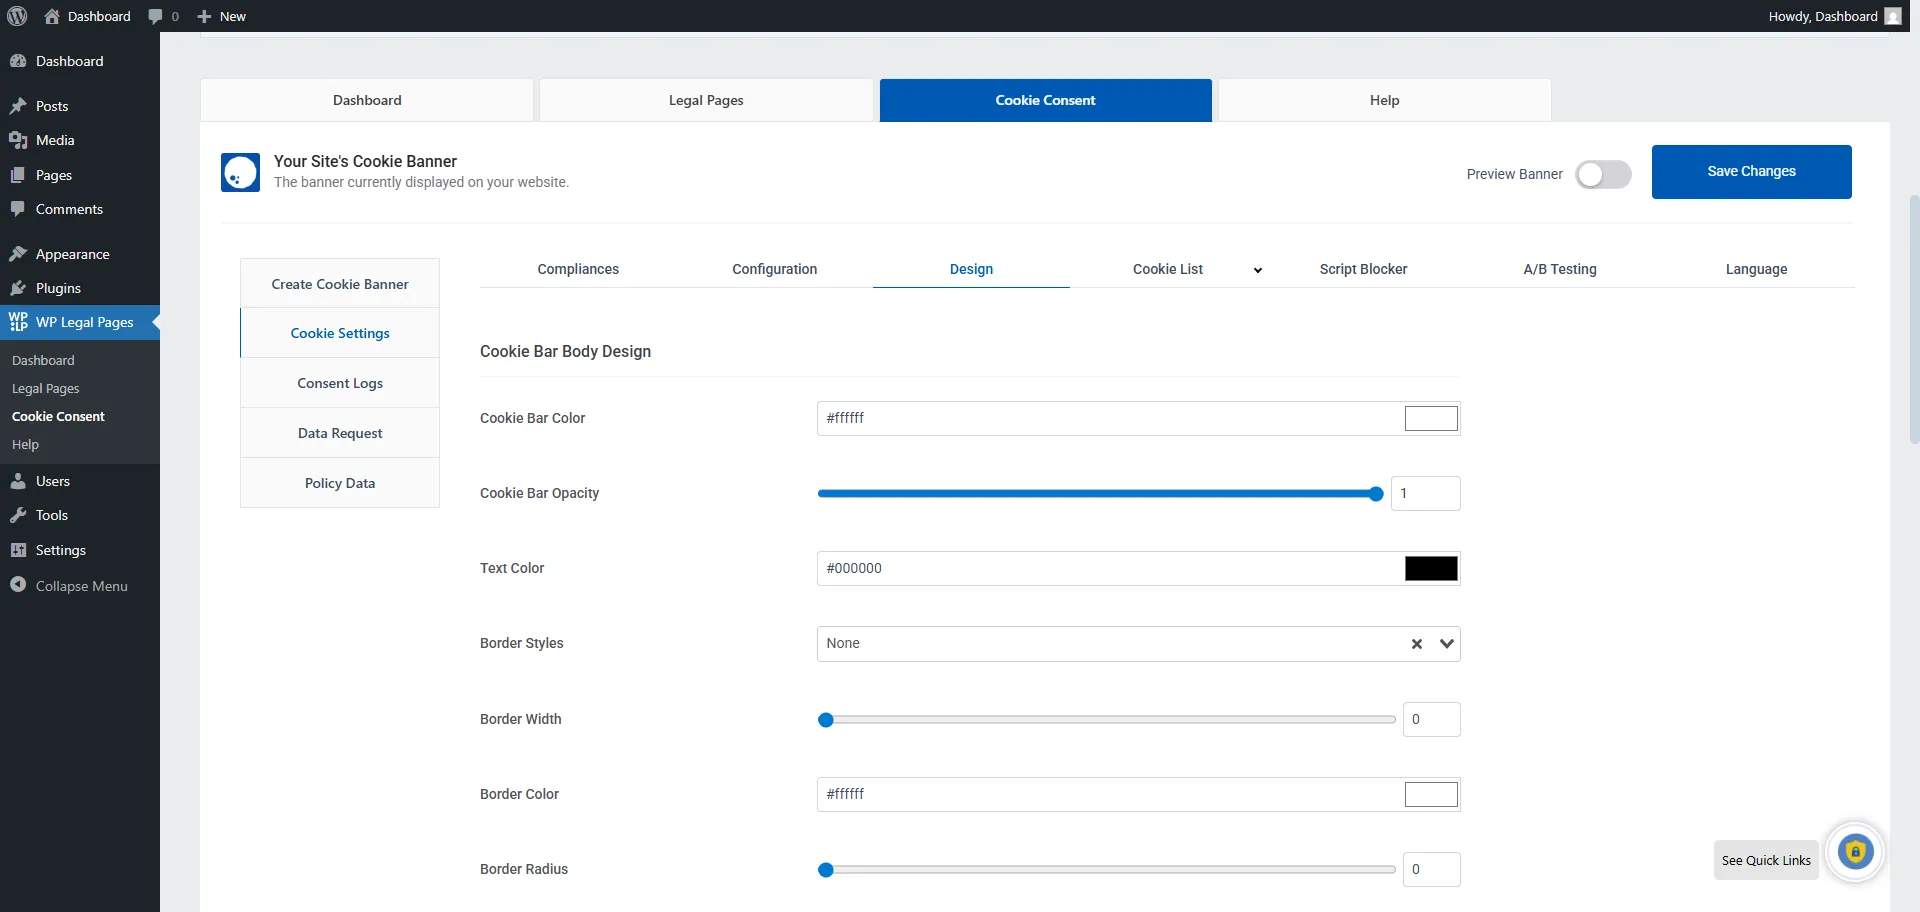Open the Media library icon in sidebar
Screen dimensions: 1920x912
coord(18,140)
